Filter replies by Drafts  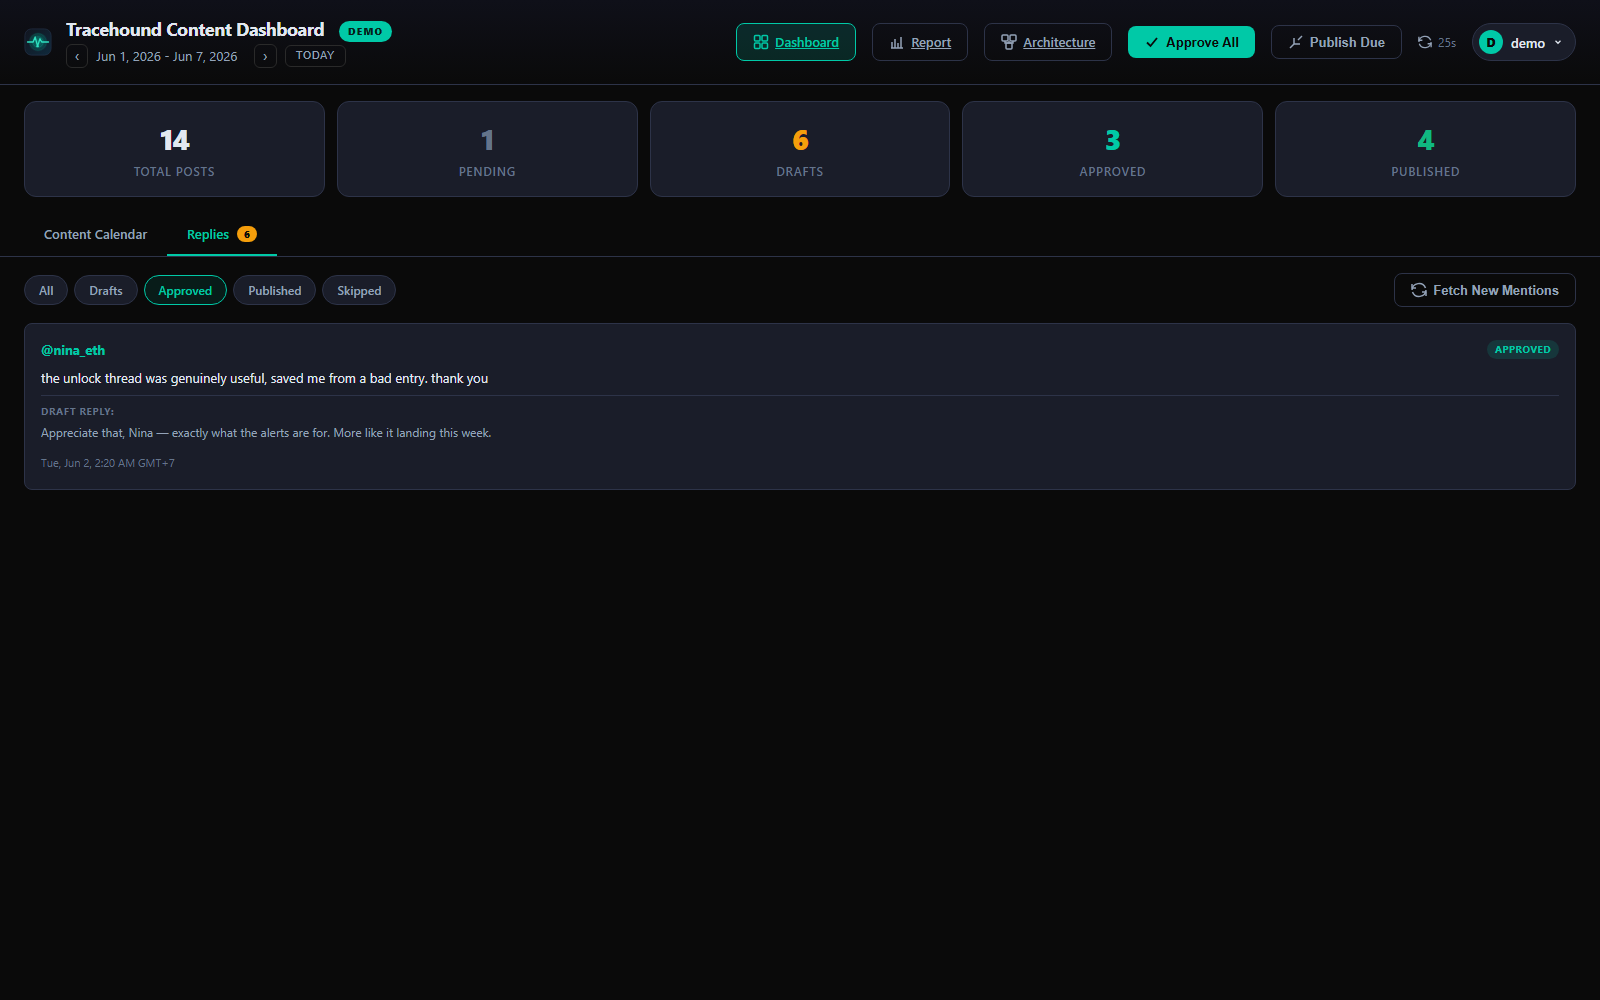[106, 290]
